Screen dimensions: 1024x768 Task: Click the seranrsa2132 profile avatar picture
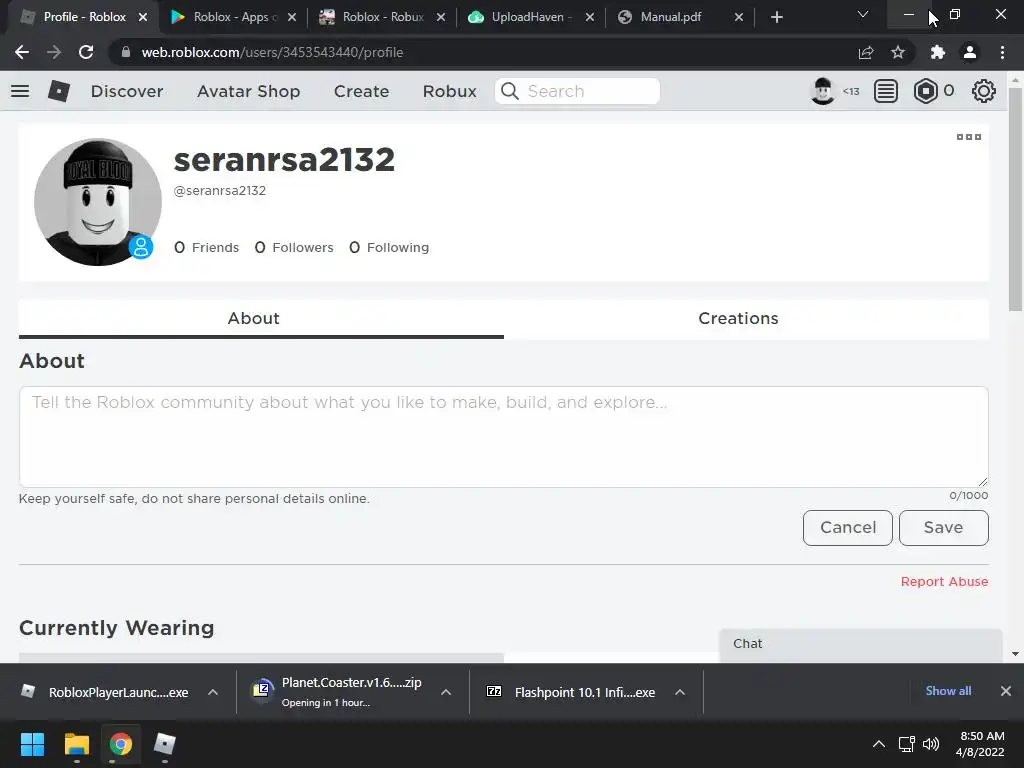coord(98,202)
